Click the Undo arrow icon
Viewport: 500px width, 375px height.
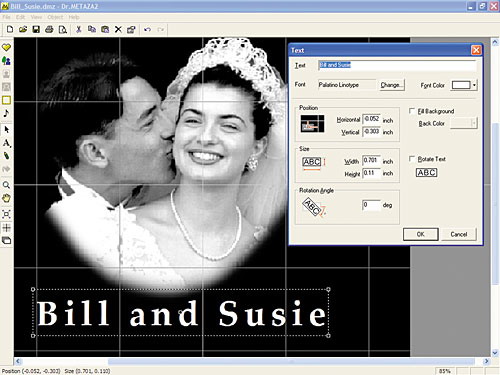coord(147,30)
